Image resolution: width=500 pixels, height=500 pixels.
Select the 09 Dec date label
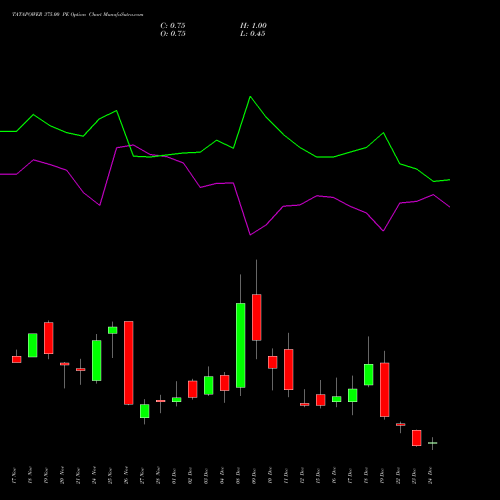pos(254,476)
